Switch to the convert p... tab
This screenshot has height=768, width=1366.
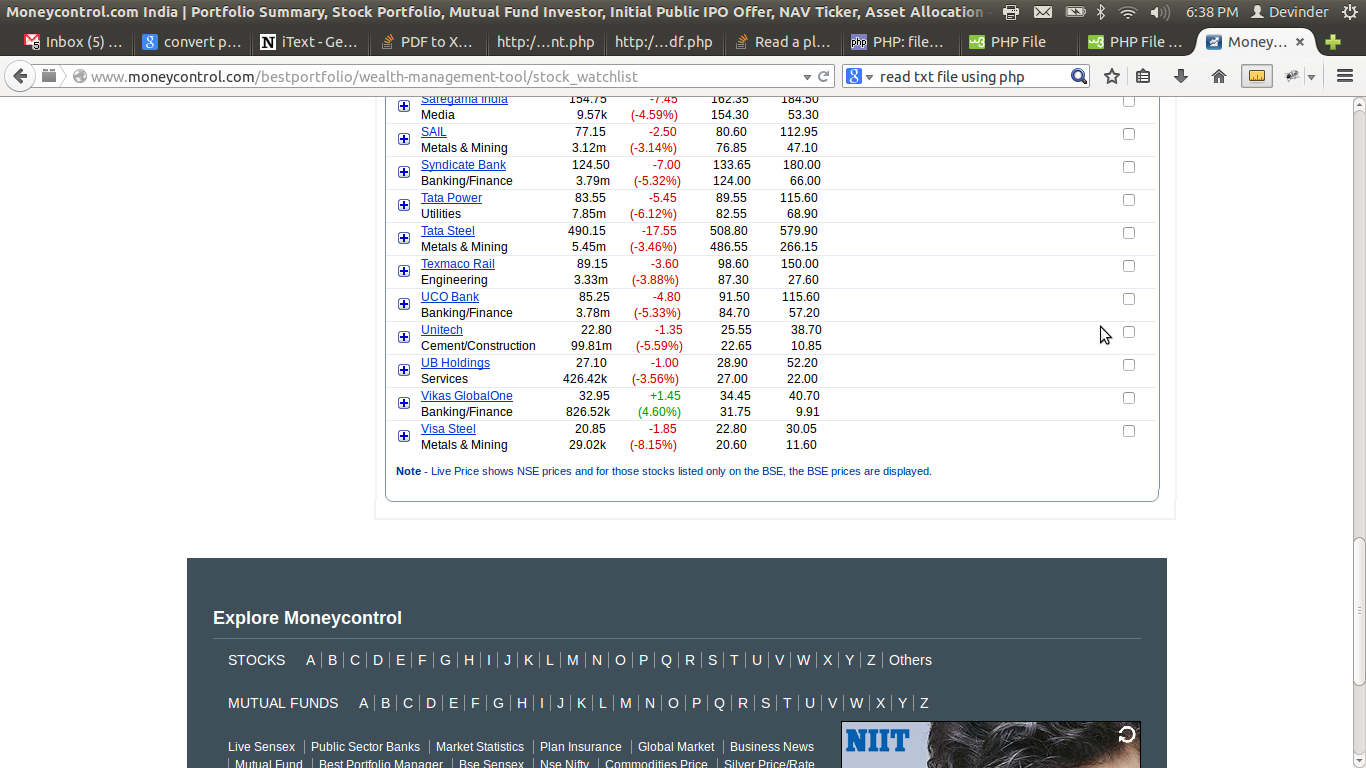coord(192,42)
